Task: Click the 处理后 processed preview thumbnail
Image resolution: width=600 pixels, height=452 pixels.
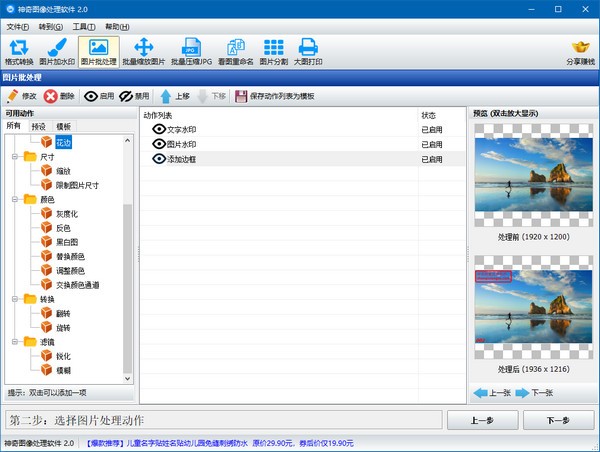Action: click(x=532, y=302)
